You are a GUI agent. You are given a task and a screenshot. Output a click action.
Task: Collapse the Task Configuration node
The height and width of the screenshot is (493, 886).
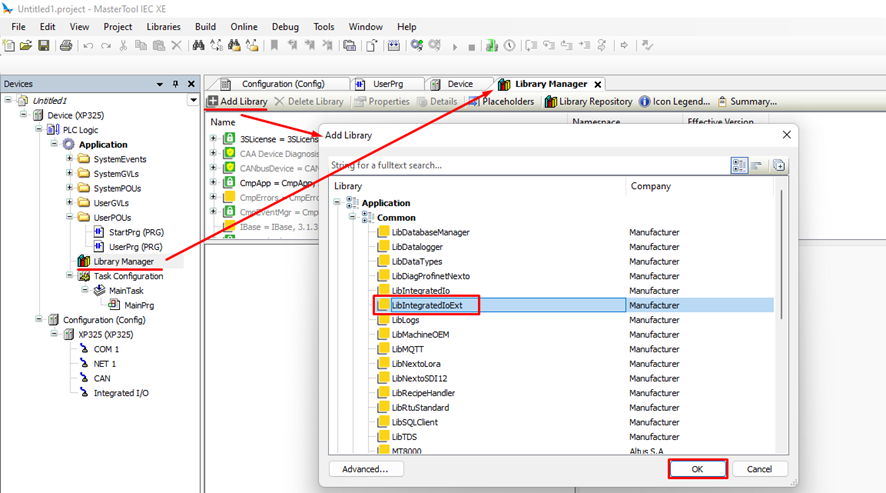tap(70, 275)
